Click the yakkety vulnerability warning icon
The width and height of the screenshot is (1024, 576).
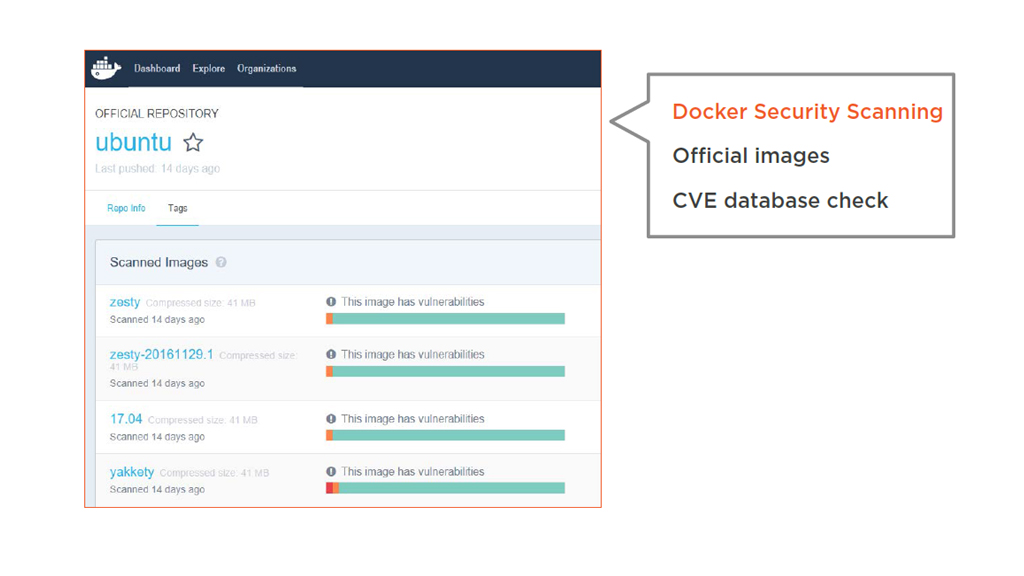pyautogui.click(x=331, y=472)
